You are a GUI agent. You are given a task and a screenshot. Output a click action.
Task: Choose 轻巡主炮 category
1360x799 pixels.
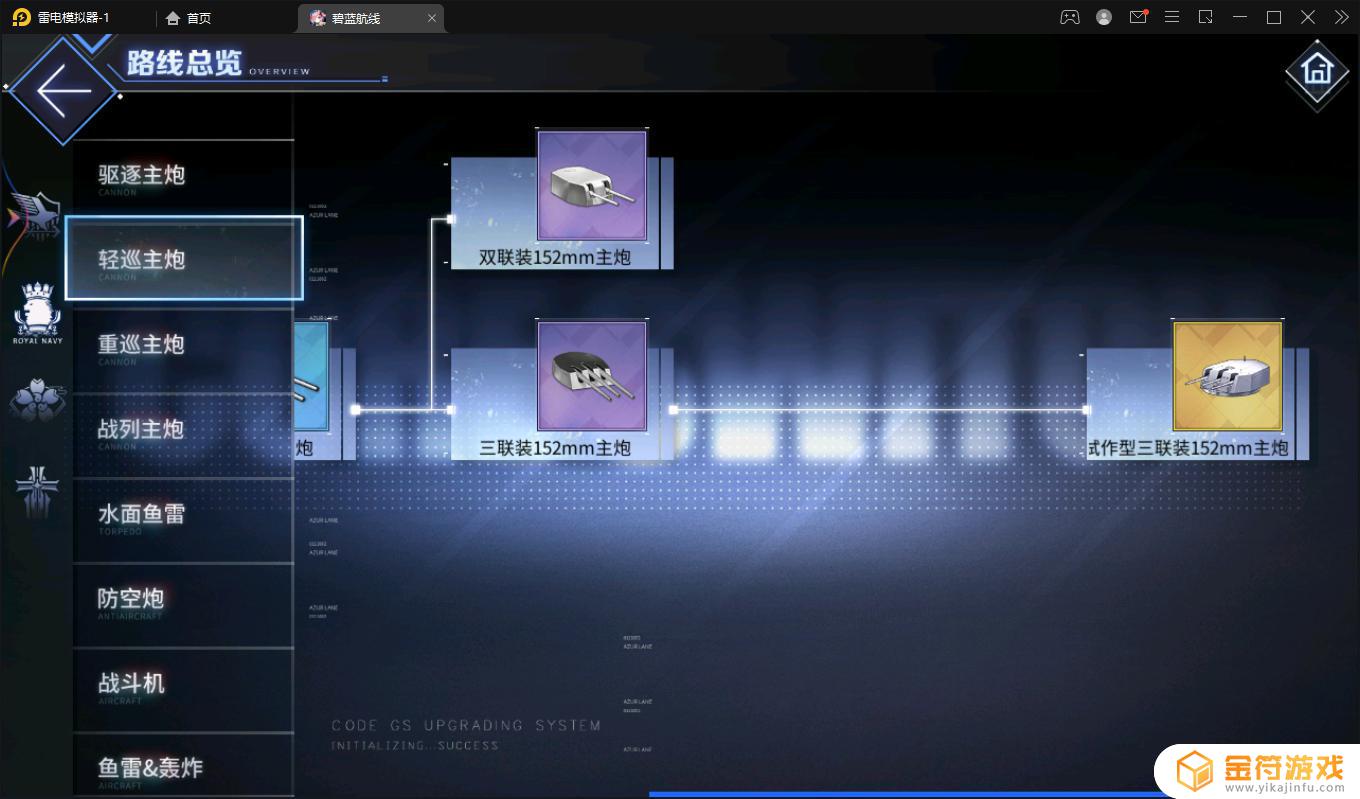tap(184, 258)
